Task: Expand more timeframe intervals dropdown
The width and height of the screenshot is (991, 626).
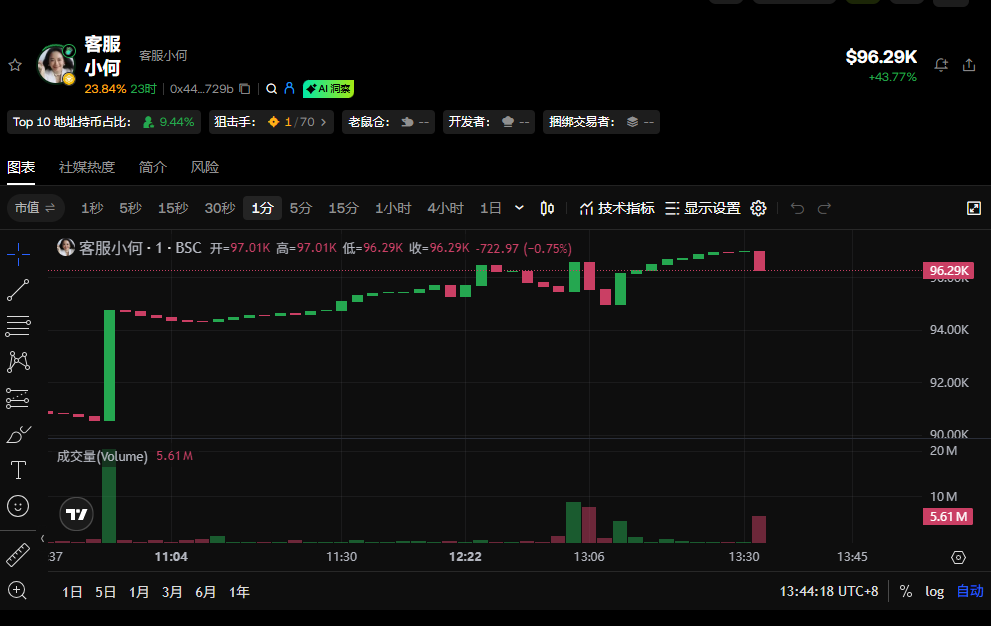Action: 519,208
